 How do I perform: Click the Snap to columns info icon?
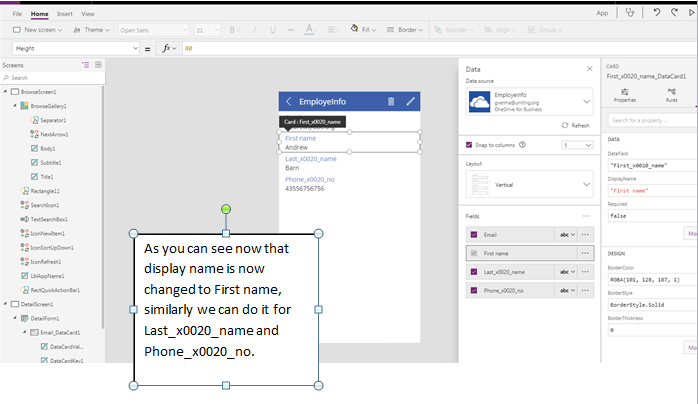point(523,145)
